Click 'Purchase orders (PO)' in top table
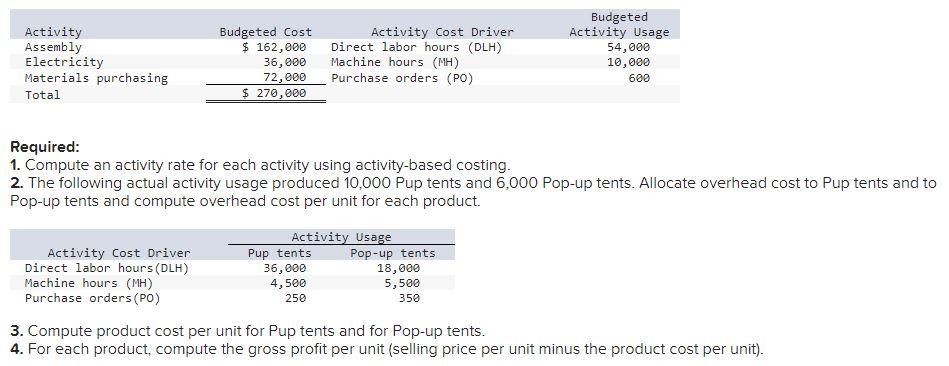Screen dimensions: 949x366 coord(402,78)
